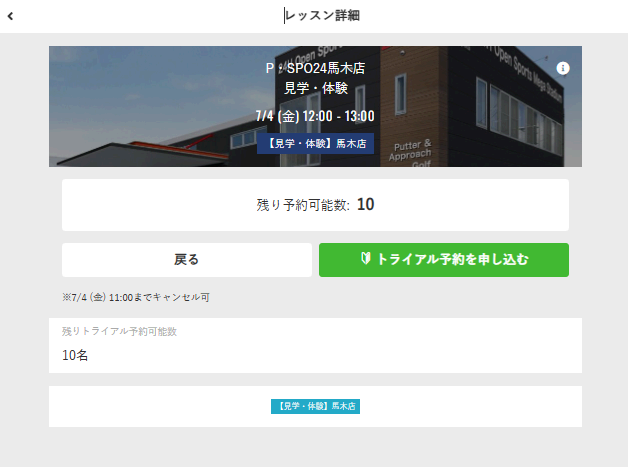Viewport: 628px width, 467px height.
Task: Open the info icon on the banner
Action: click(563, 68)
